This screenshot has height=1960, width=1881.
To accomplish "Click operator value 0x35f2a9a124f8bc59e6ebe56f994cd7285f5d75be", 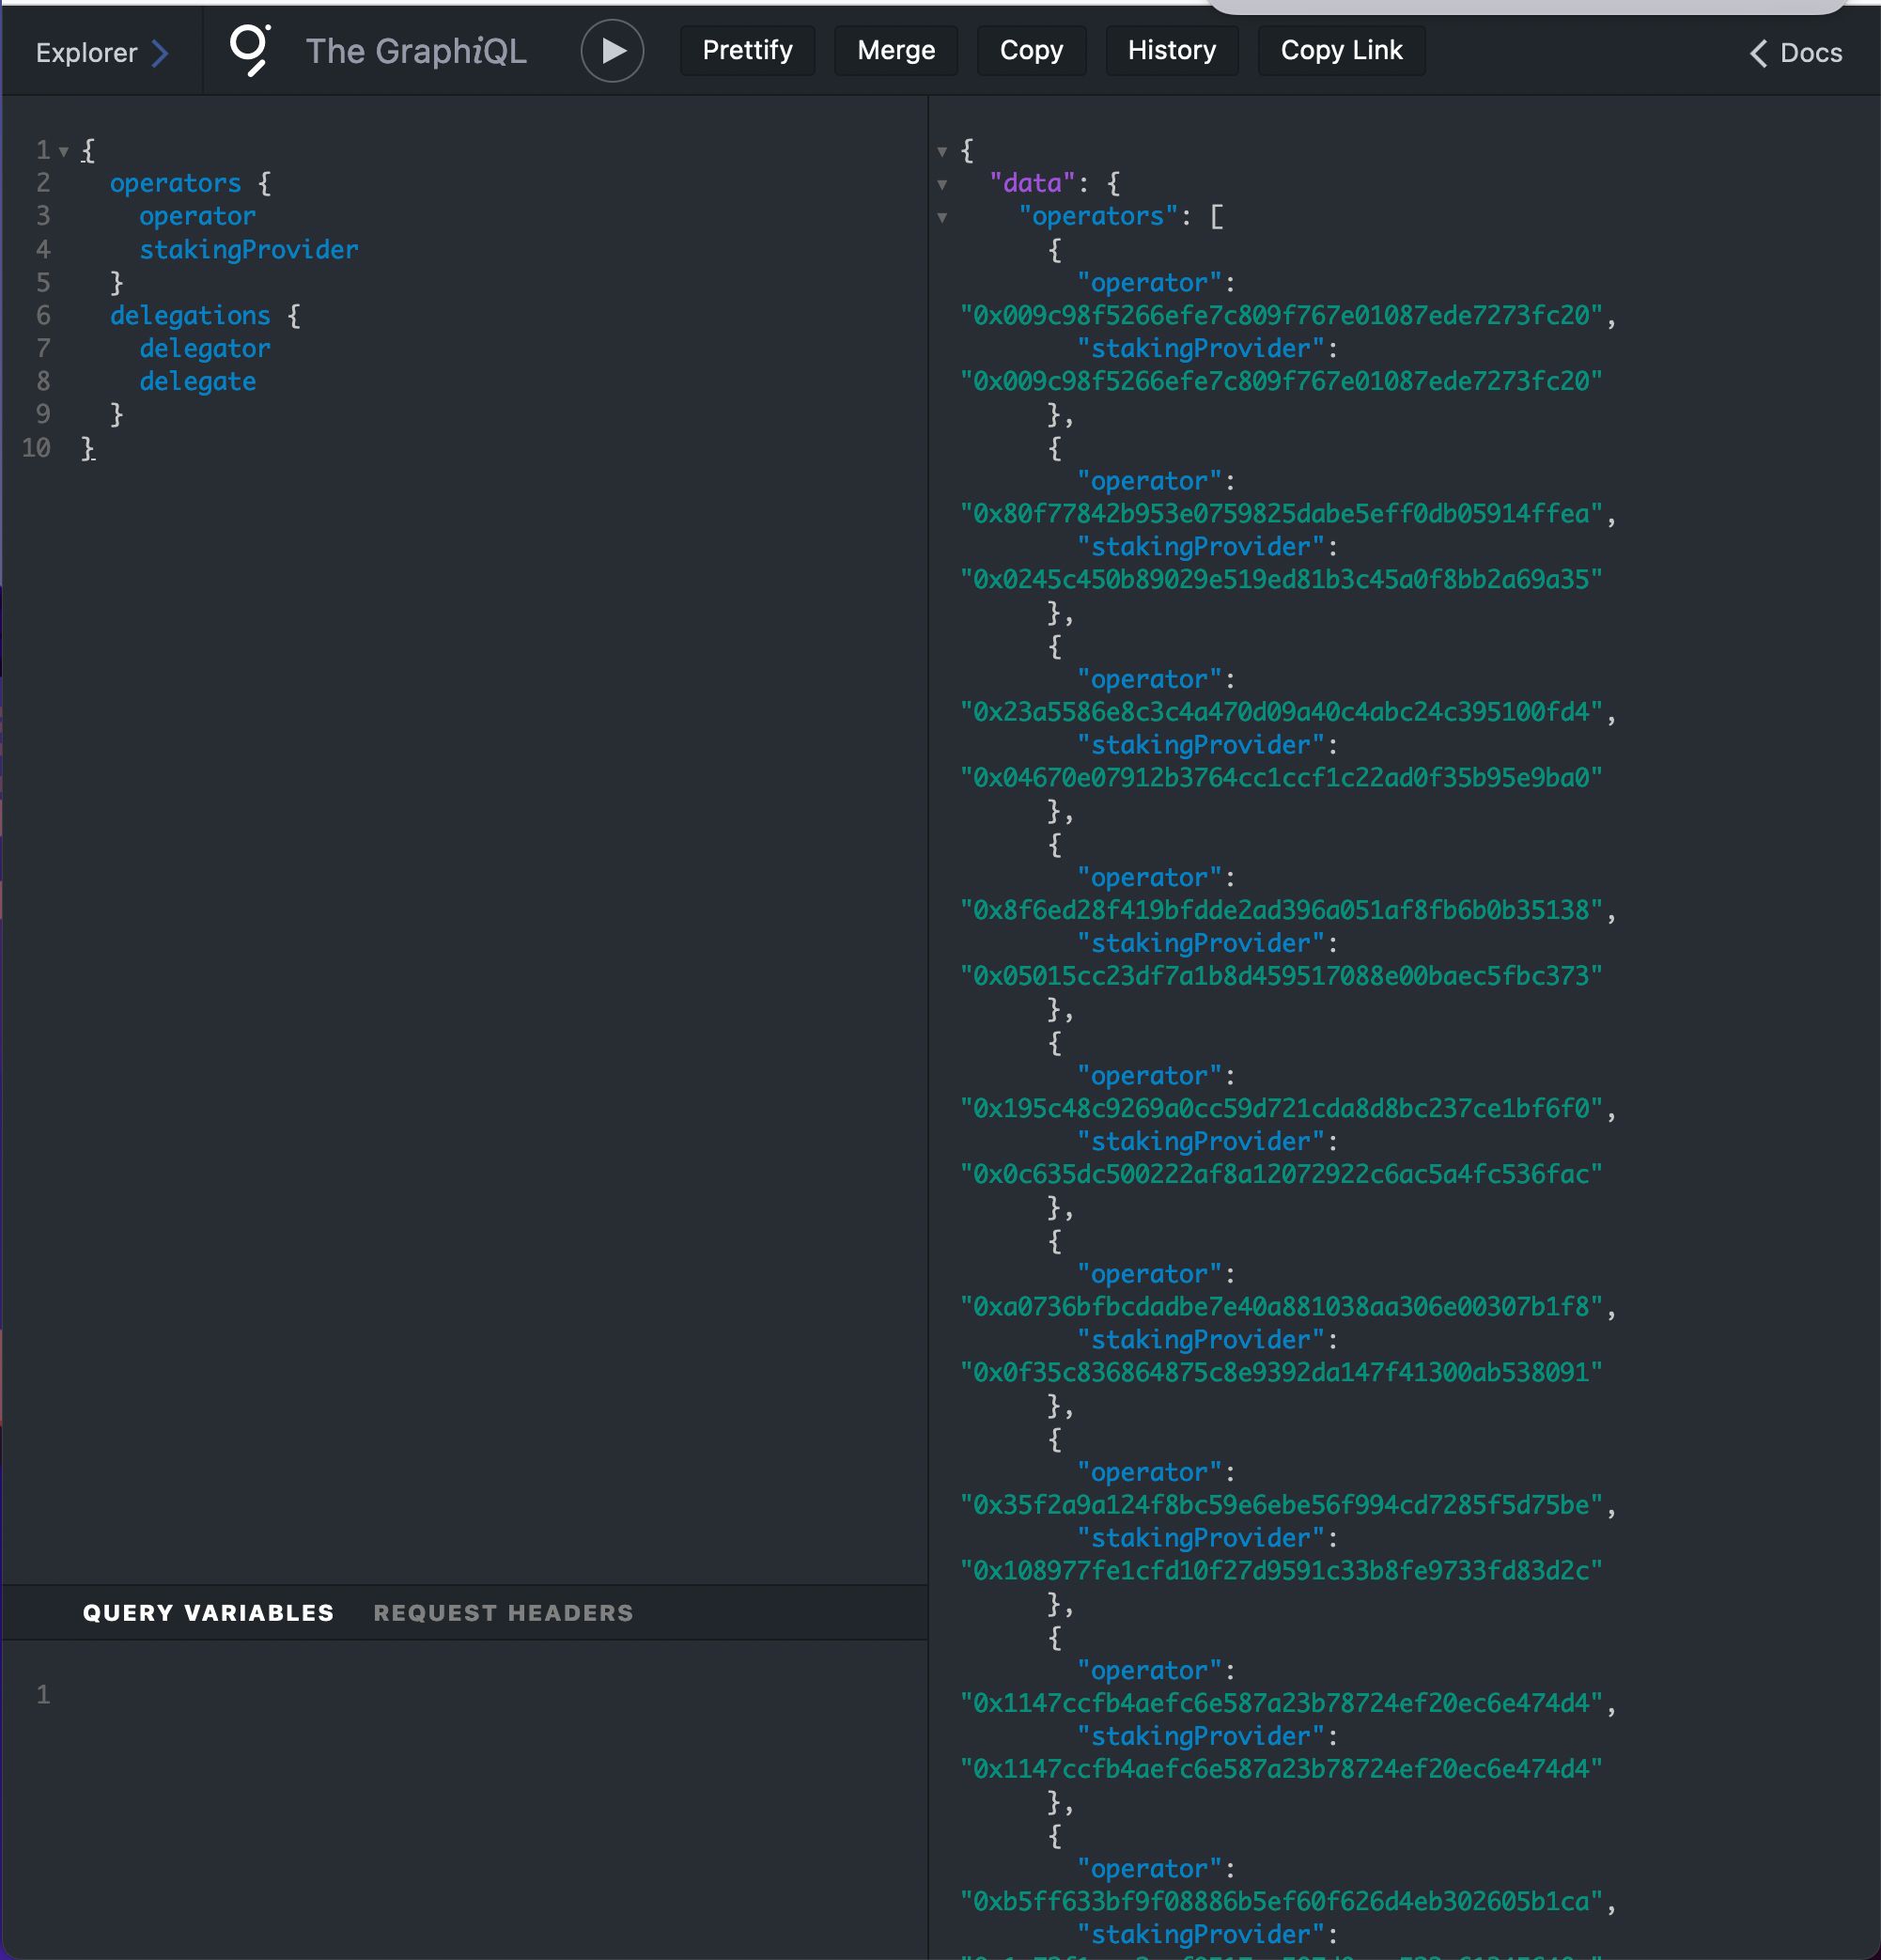I will pos(1281,1504).
